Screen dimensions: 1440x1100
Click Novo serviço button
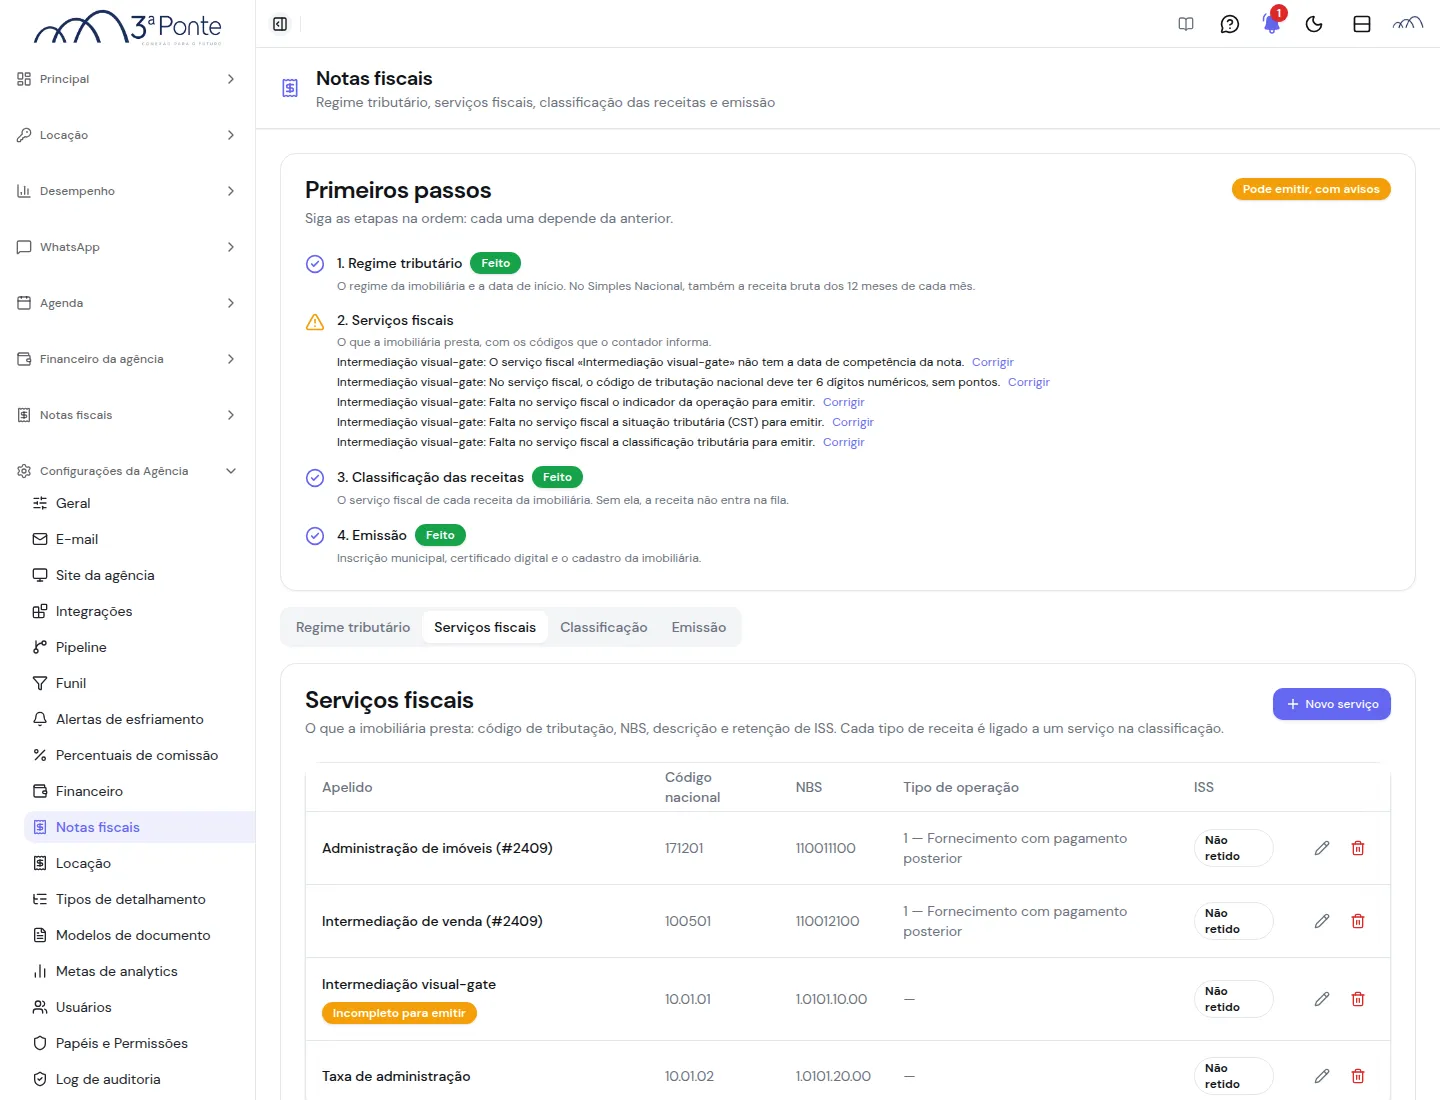[x=1332, y=704]
